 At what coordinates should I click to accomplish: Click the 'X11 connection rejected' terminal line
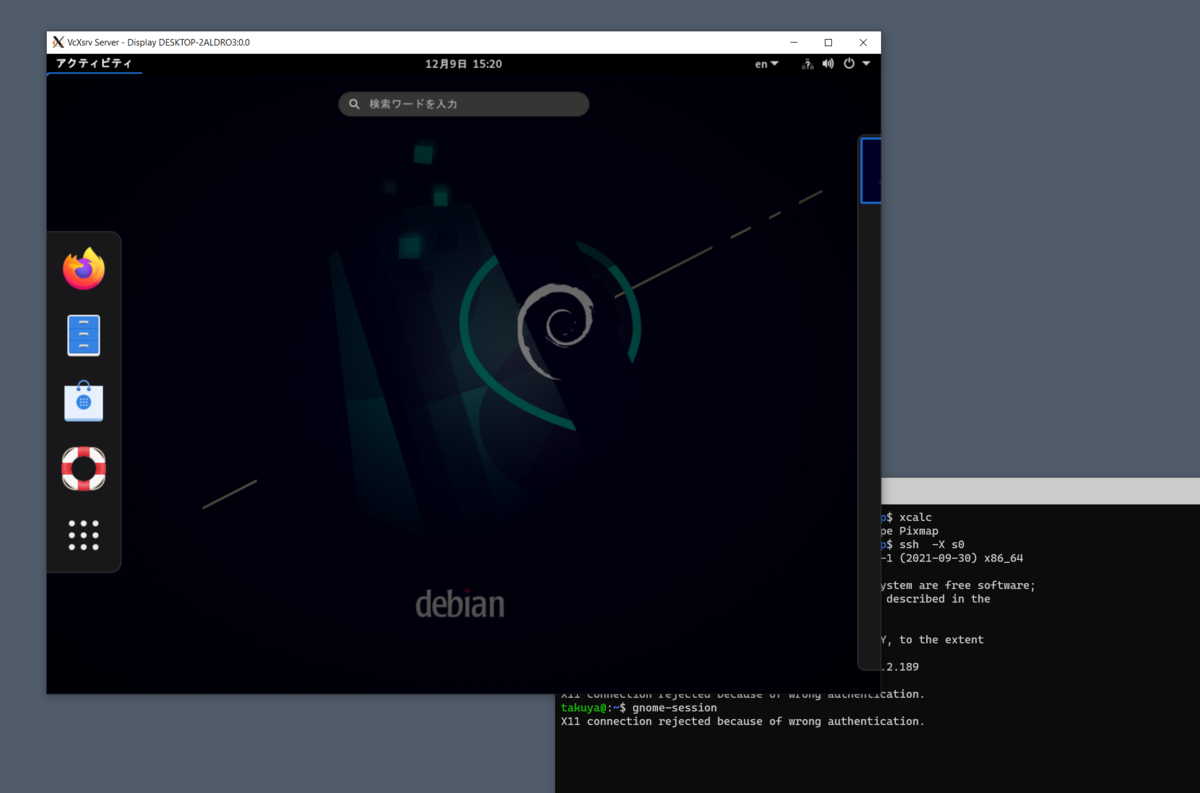[x=743, y=721]
